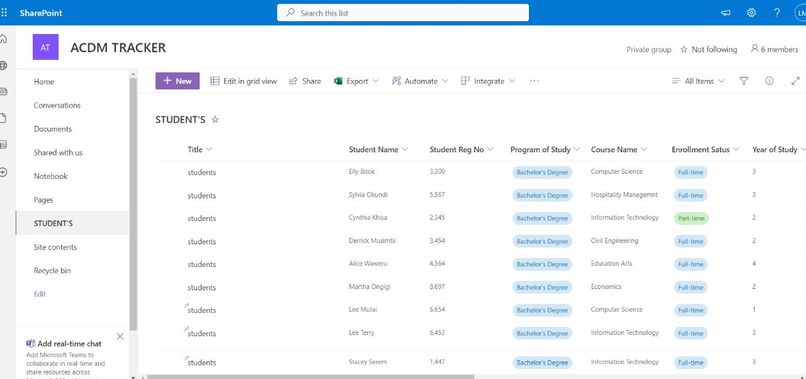The image size is (806, 379).
Task: Click the globe icon in left rail
Action: [3, 65]
